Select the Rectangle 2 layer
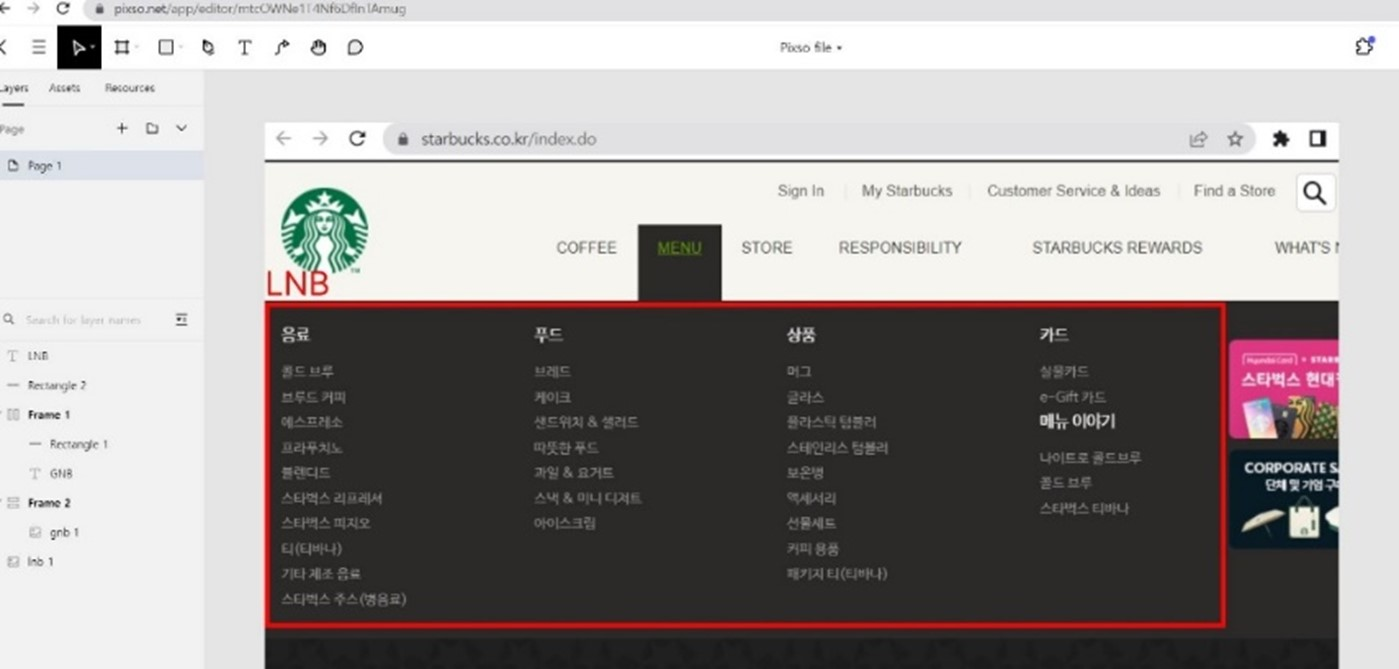 pyautogui.click(x=101, y=385)
